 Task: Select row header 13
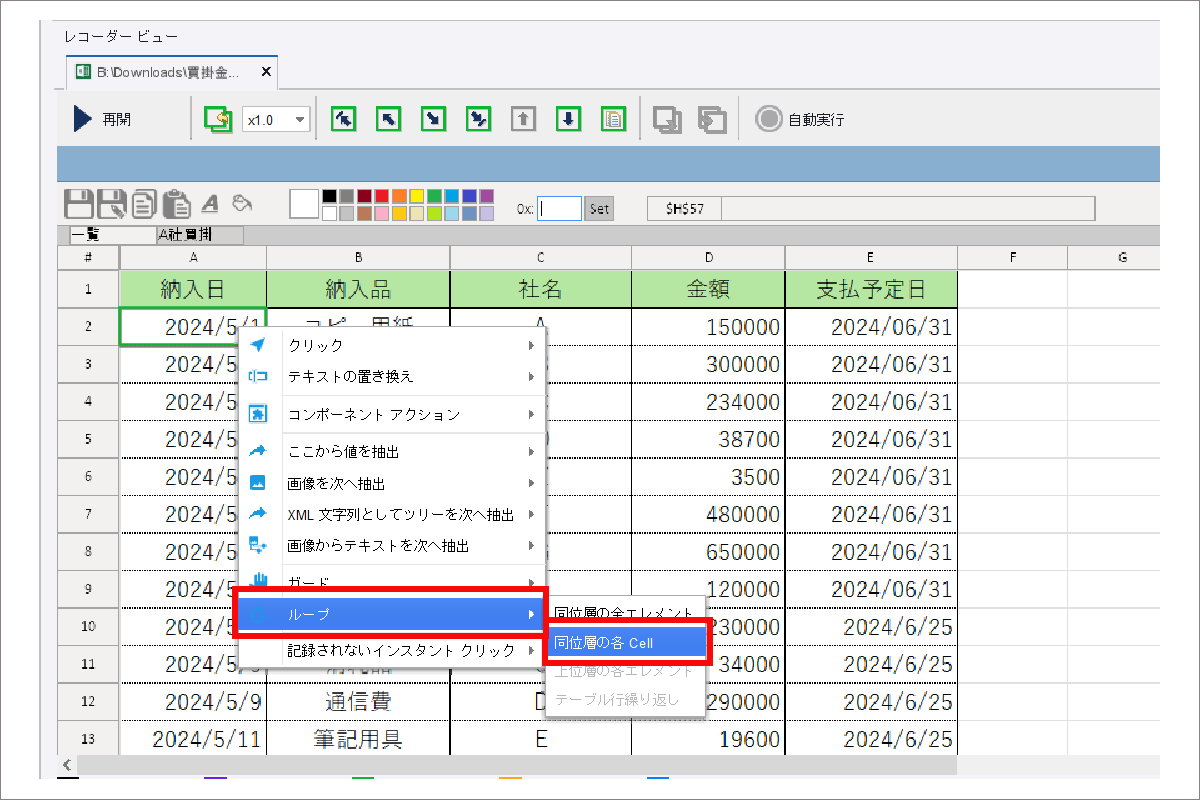pyautogui.click(x=88, y=739)
